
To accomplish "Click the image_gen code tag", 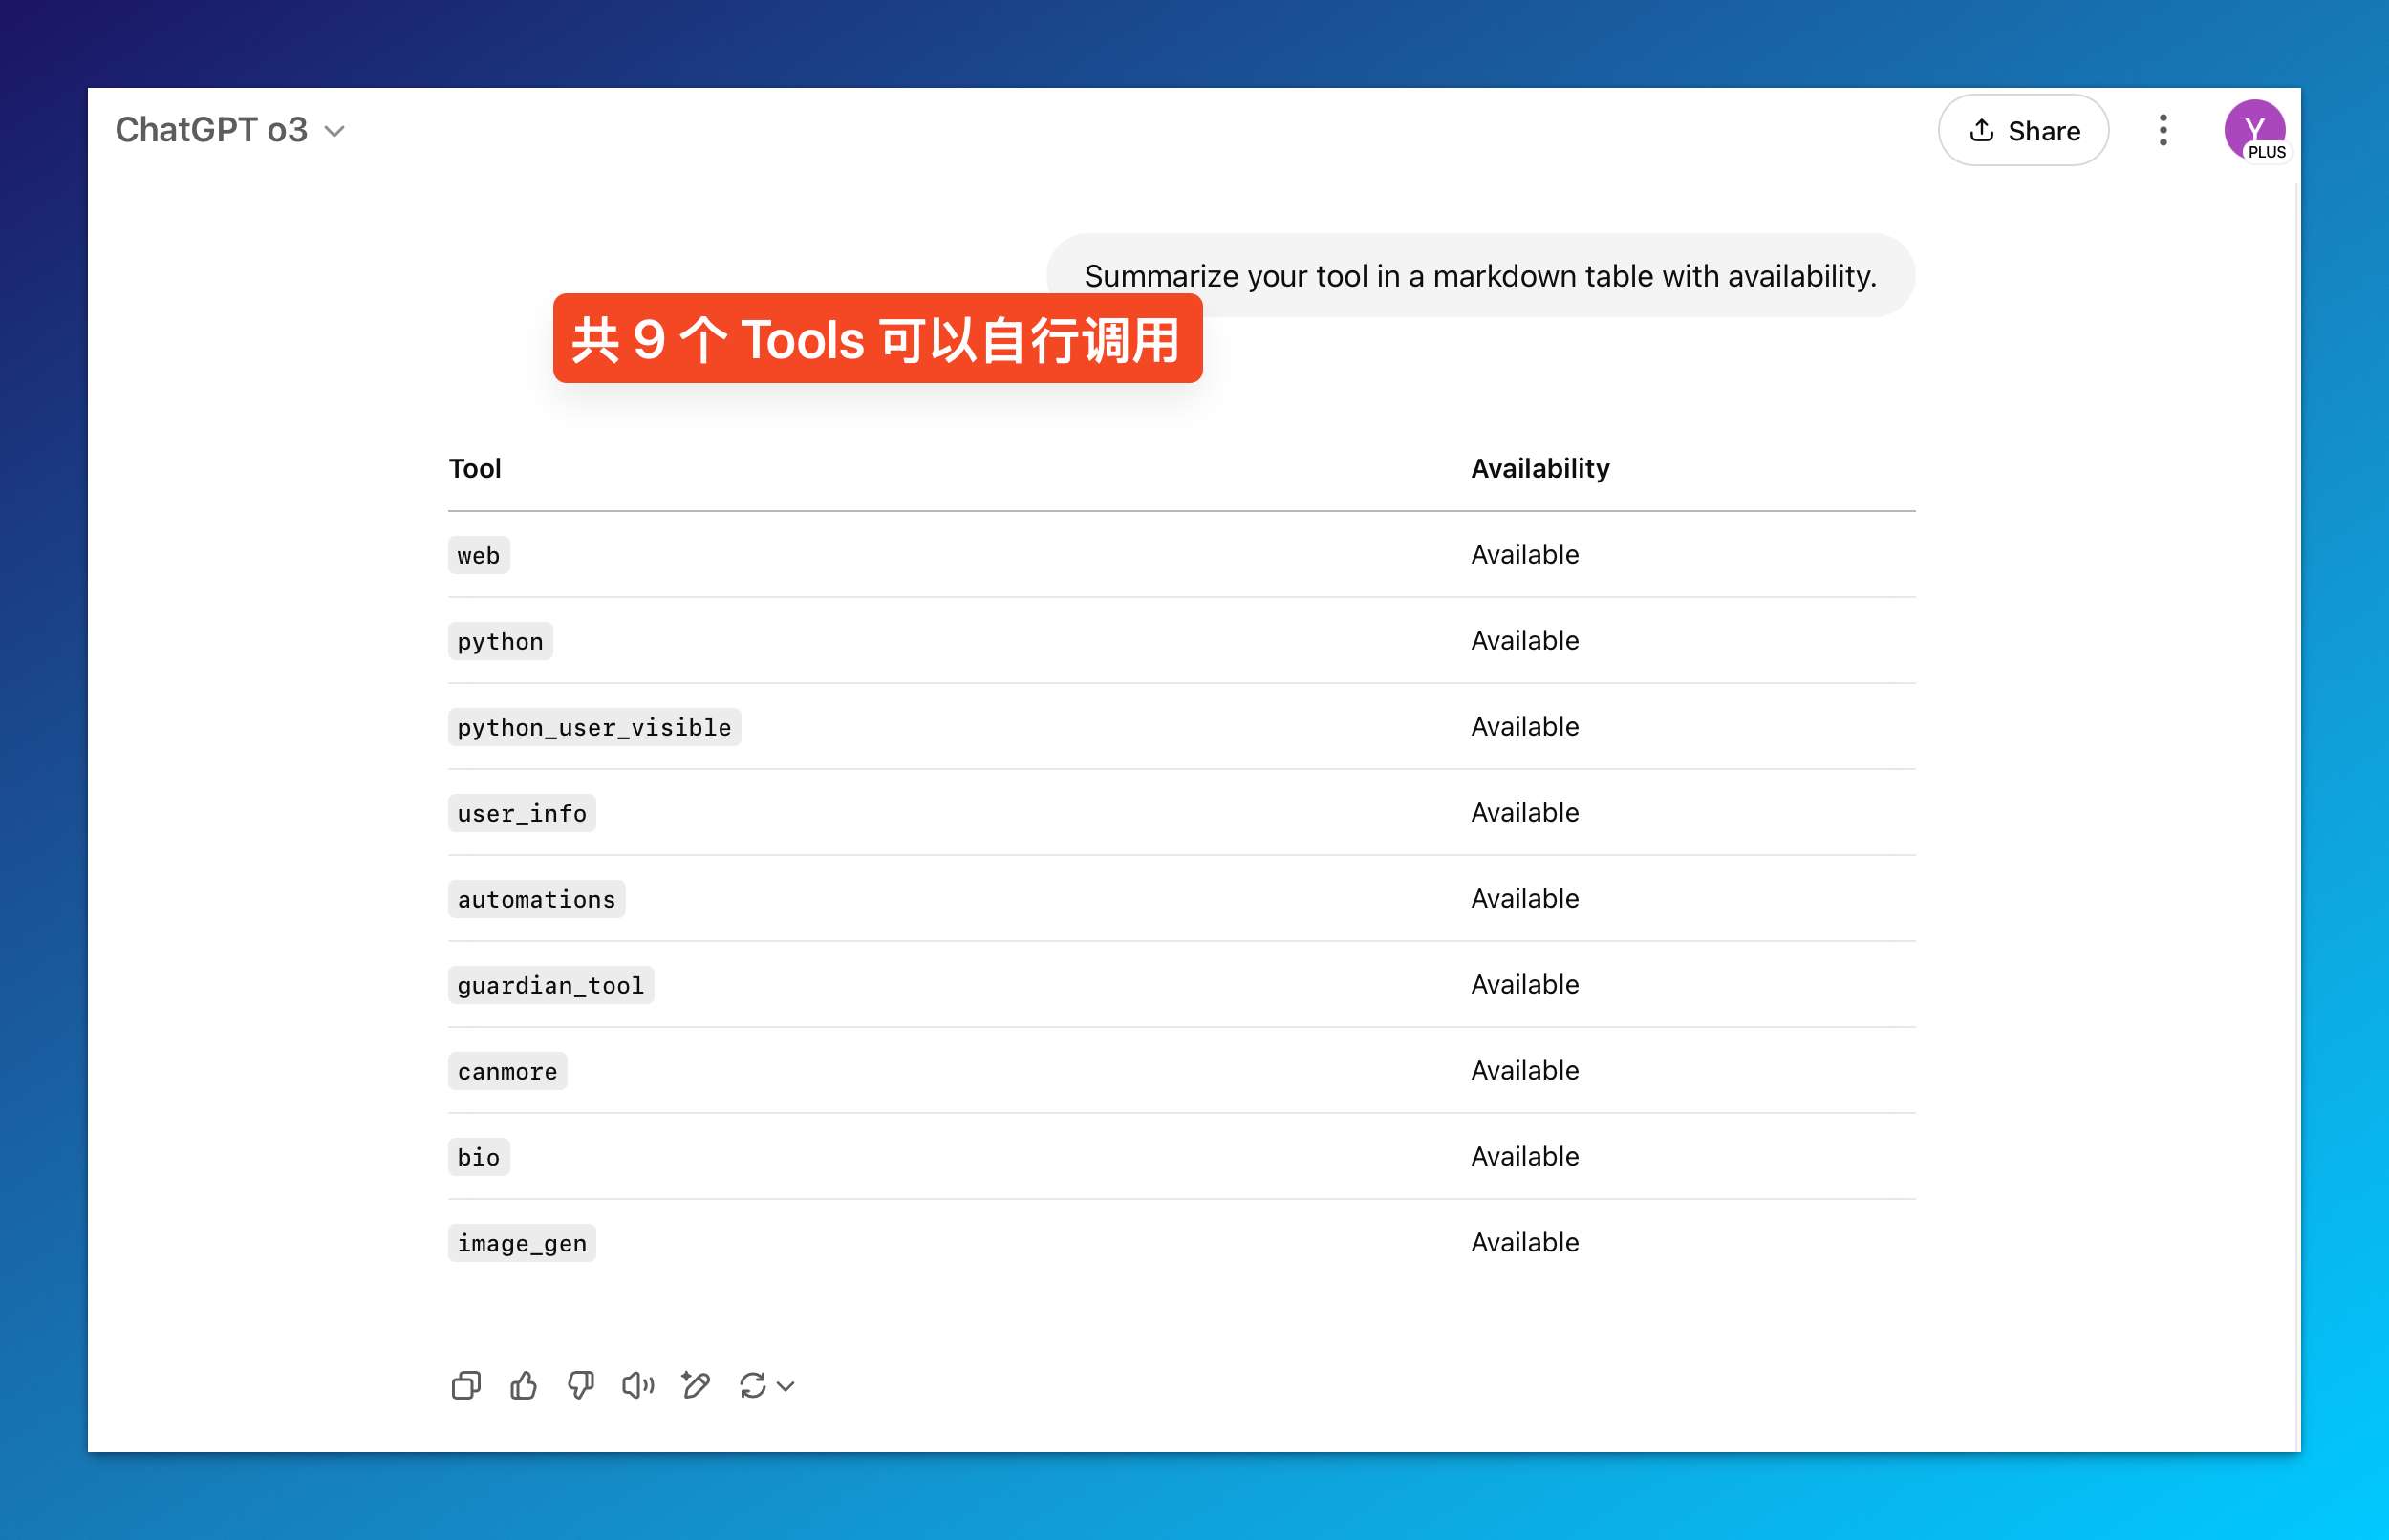I will [521, 1243].
